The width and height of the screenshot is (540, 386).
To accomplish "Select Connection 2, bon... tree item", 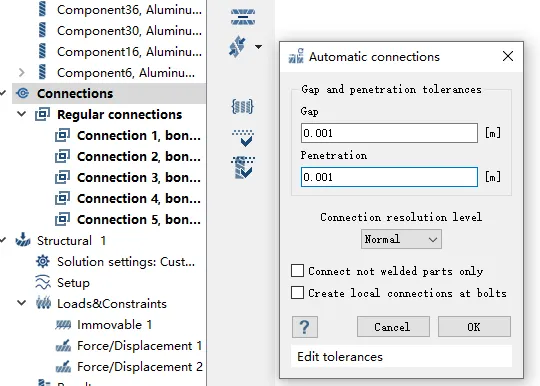I will pos(138,157).
